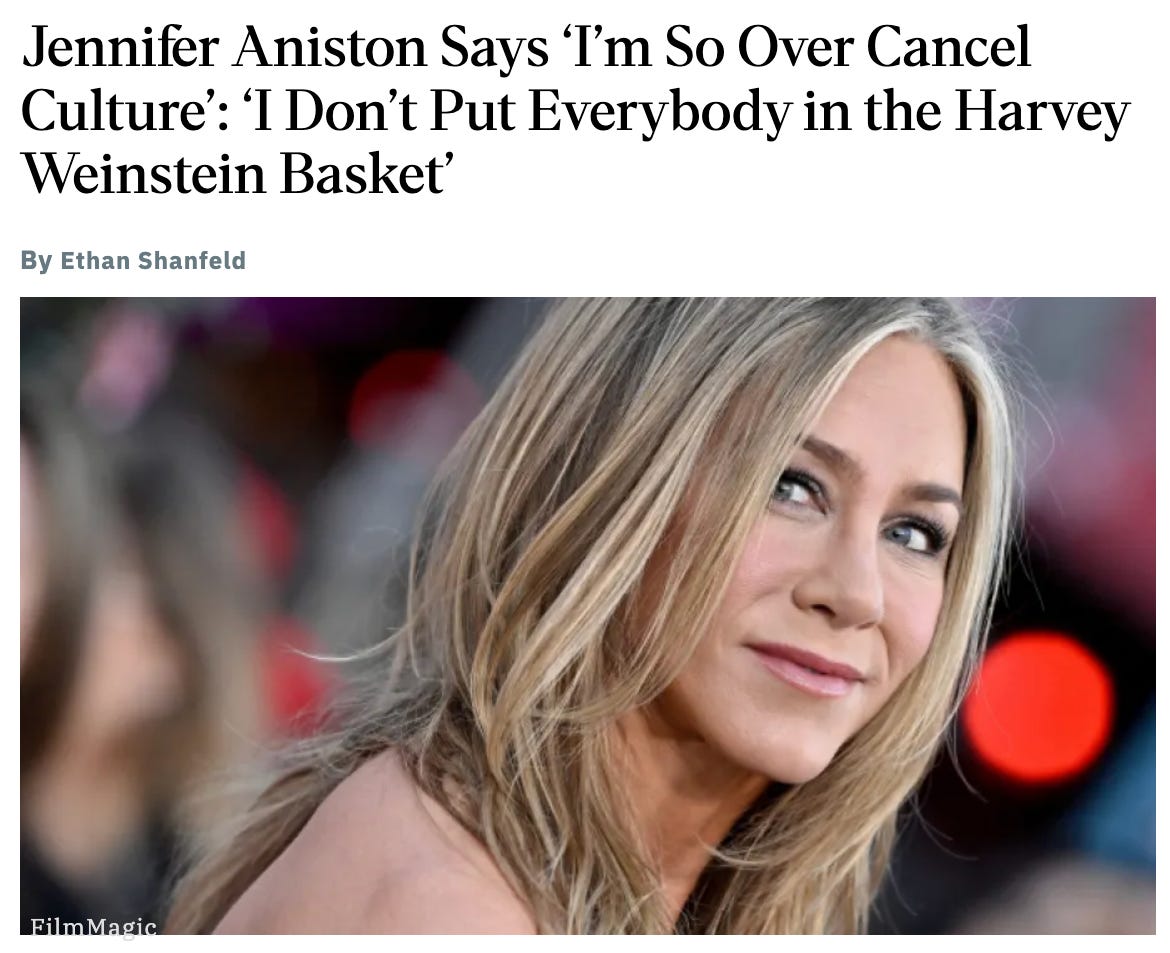
Task: Click "Weinstein Basket" in the headline
Action: coord(234,175)
